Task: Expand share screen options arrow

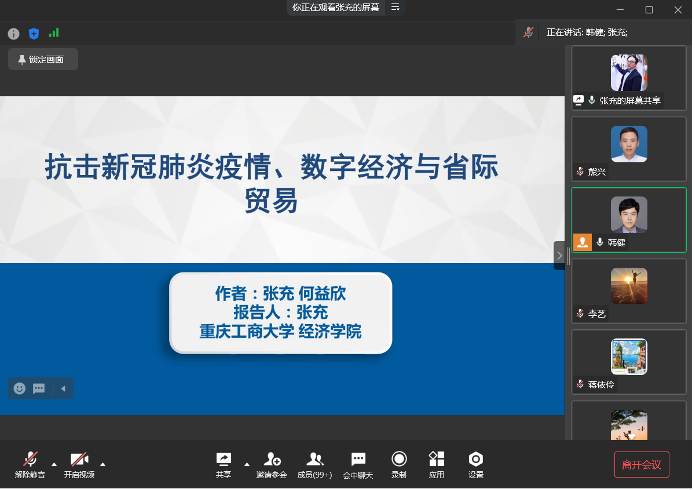Action: tap(245, 464)
